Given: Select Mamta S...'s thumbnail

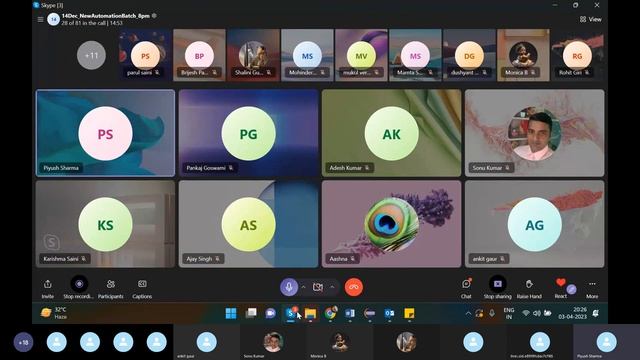Looking at the screenshot, I should click(x=415, y=55).
